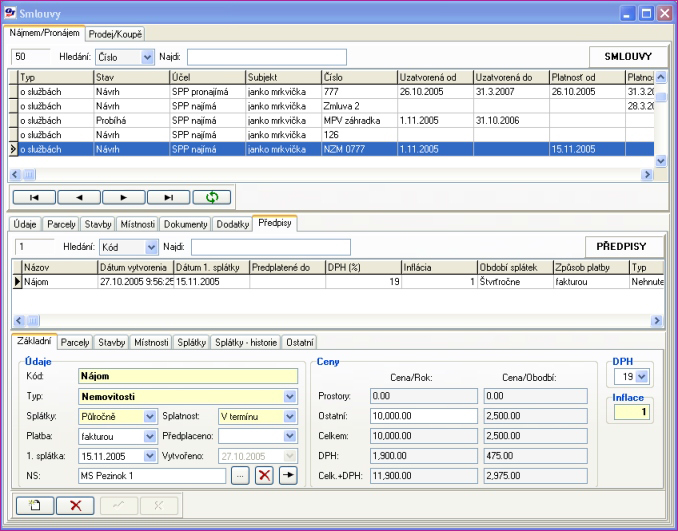The image size is (678, 531).
Task: Sort contracts by Stav column header
Action: pyautogui.click(x=131, y=77)
